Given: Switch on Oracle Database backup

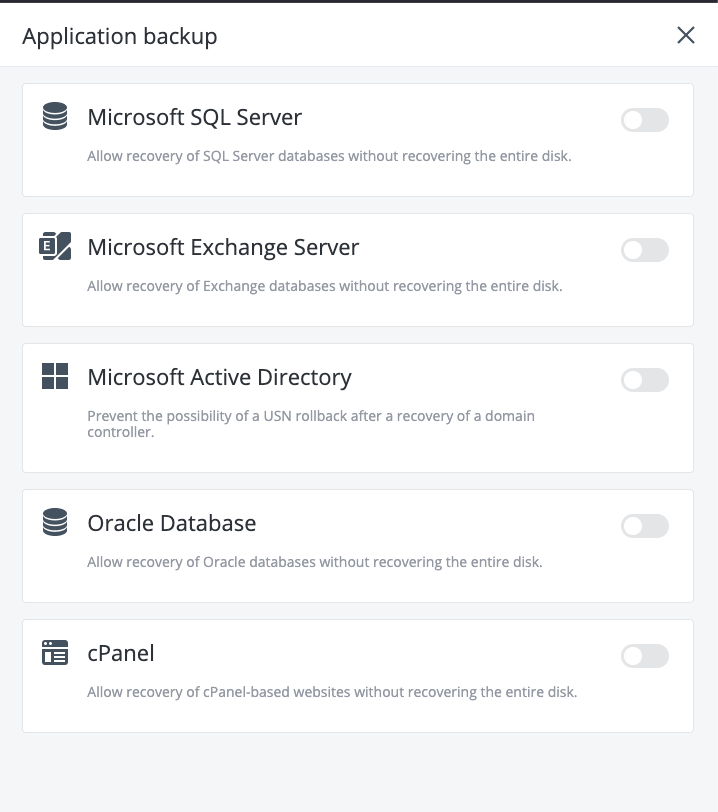Looking at the screenshot, I should 645,525.
